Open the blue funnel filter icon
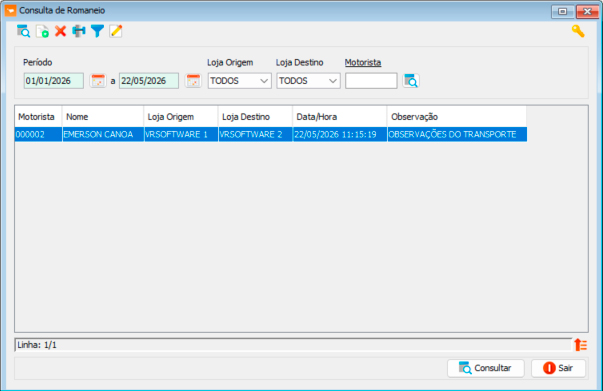 tap(97, 31)
